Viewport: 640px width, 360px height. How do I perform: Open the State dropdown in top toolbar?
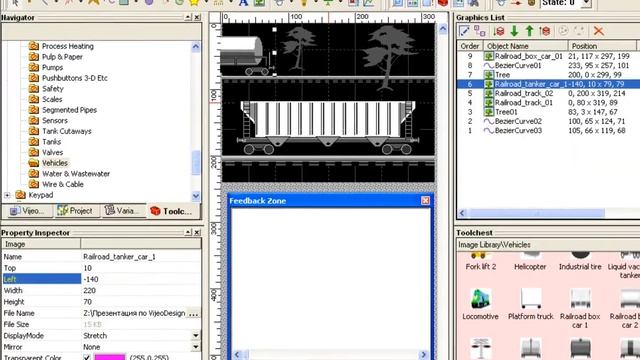(586, 3)
